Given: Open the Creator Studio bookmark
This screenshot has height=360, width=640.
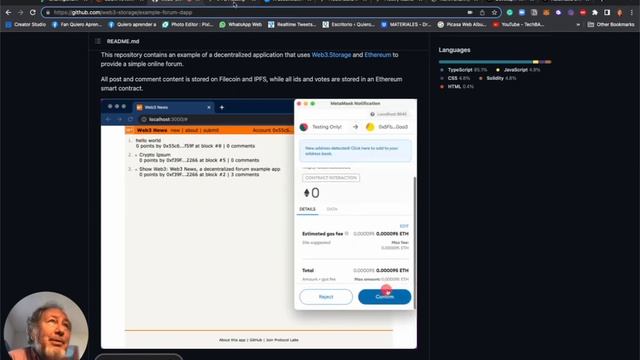Looking at the screenshot, I should [x=26, y=24].
